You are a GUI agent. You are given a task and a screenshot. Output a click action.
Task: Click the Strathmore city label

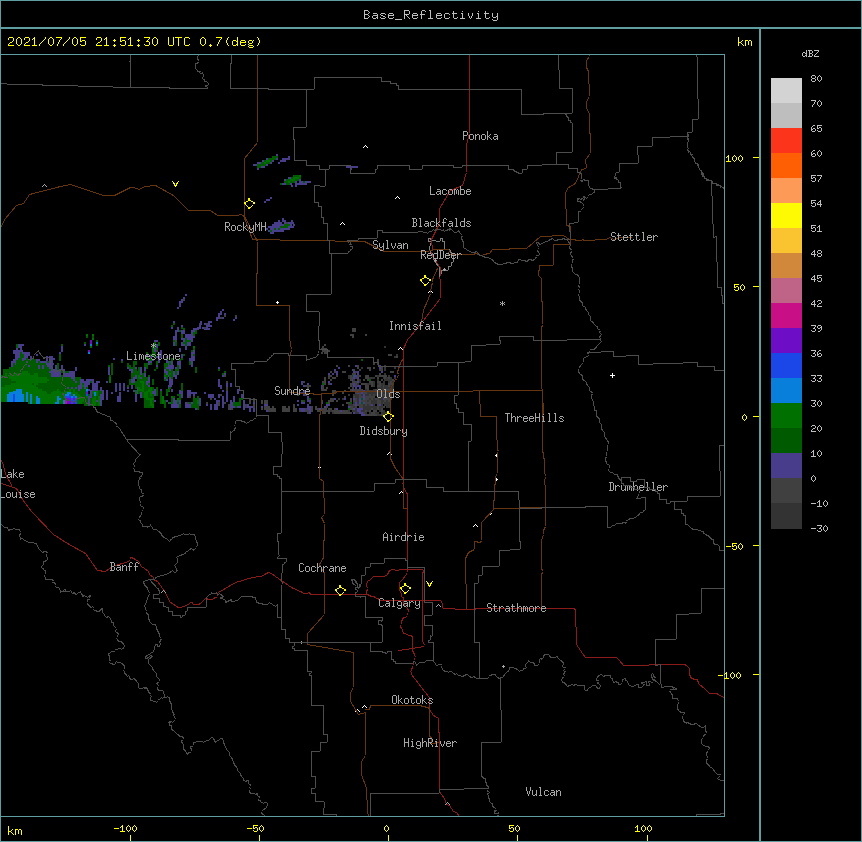(x=516, y=608)
